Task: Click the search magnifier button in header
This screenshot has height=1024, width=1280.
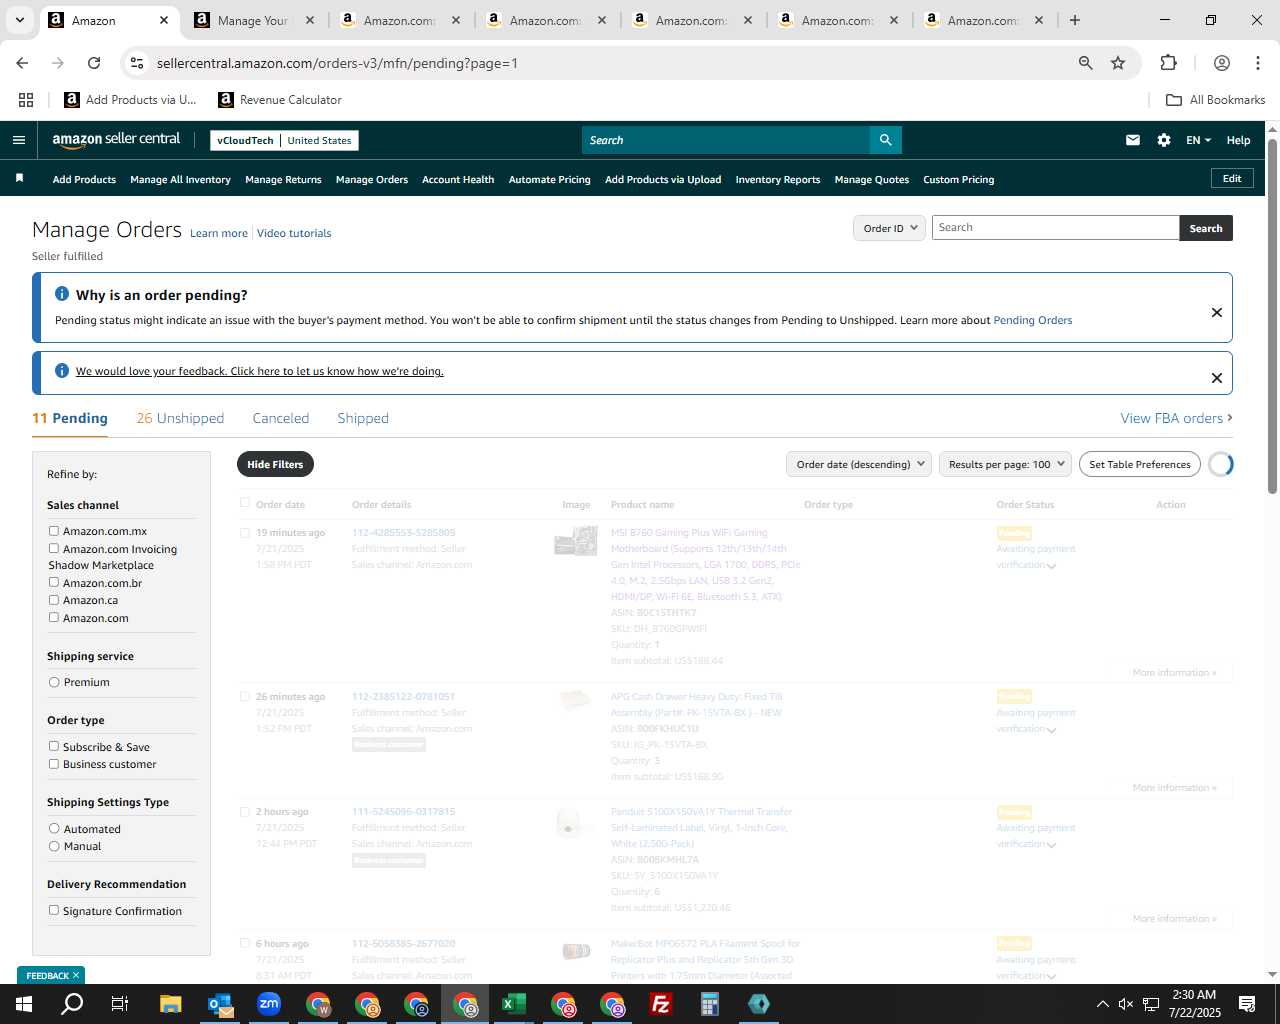Action: pyautogui.click(x=885, y=140)
